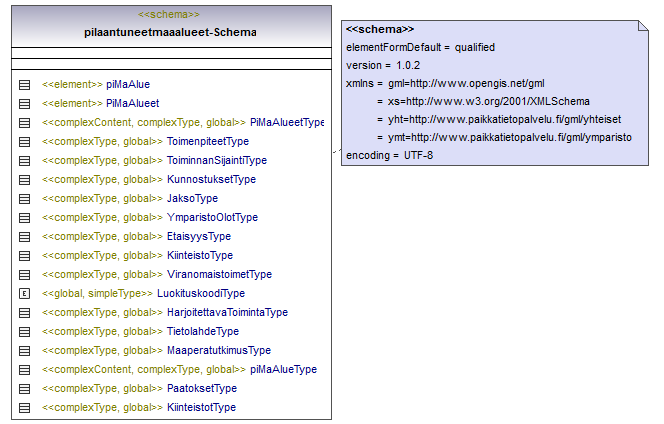Click the icon beside PaatoksetType
This screenshot has height=424, width=664.
pyautogui.click(x=25, y=388)
